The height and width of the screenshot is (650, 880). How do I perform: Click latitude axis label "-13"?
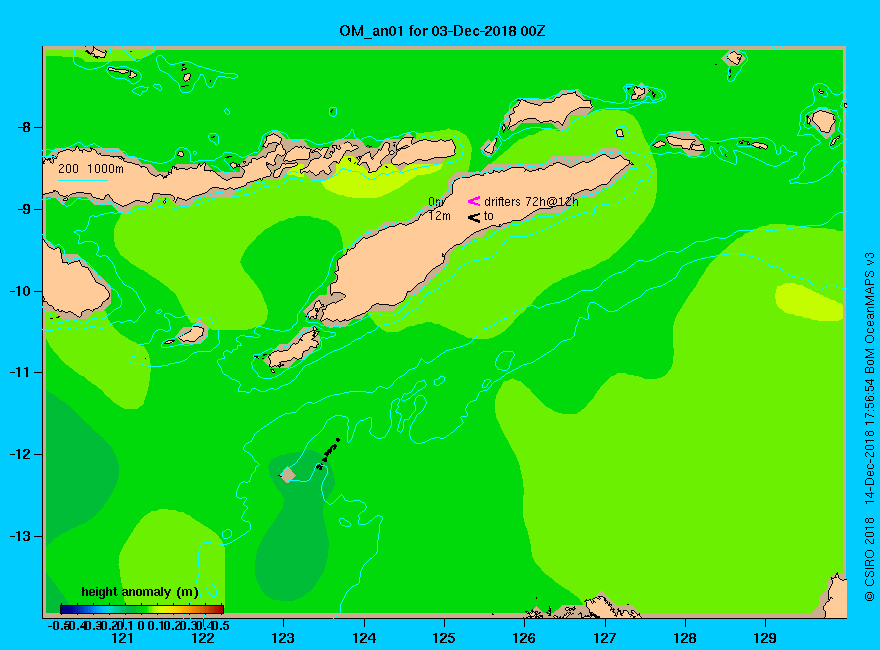pos(20,536)
